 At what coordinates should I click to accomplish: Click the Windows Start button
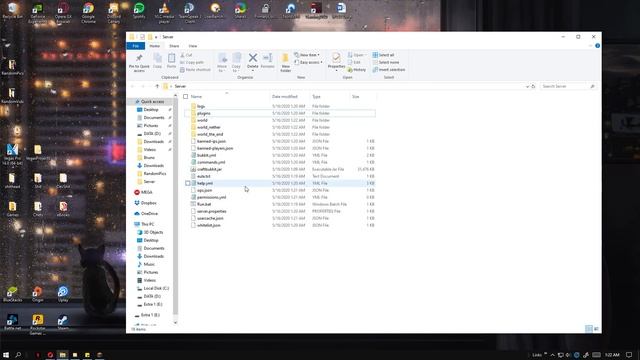[6, 355]
